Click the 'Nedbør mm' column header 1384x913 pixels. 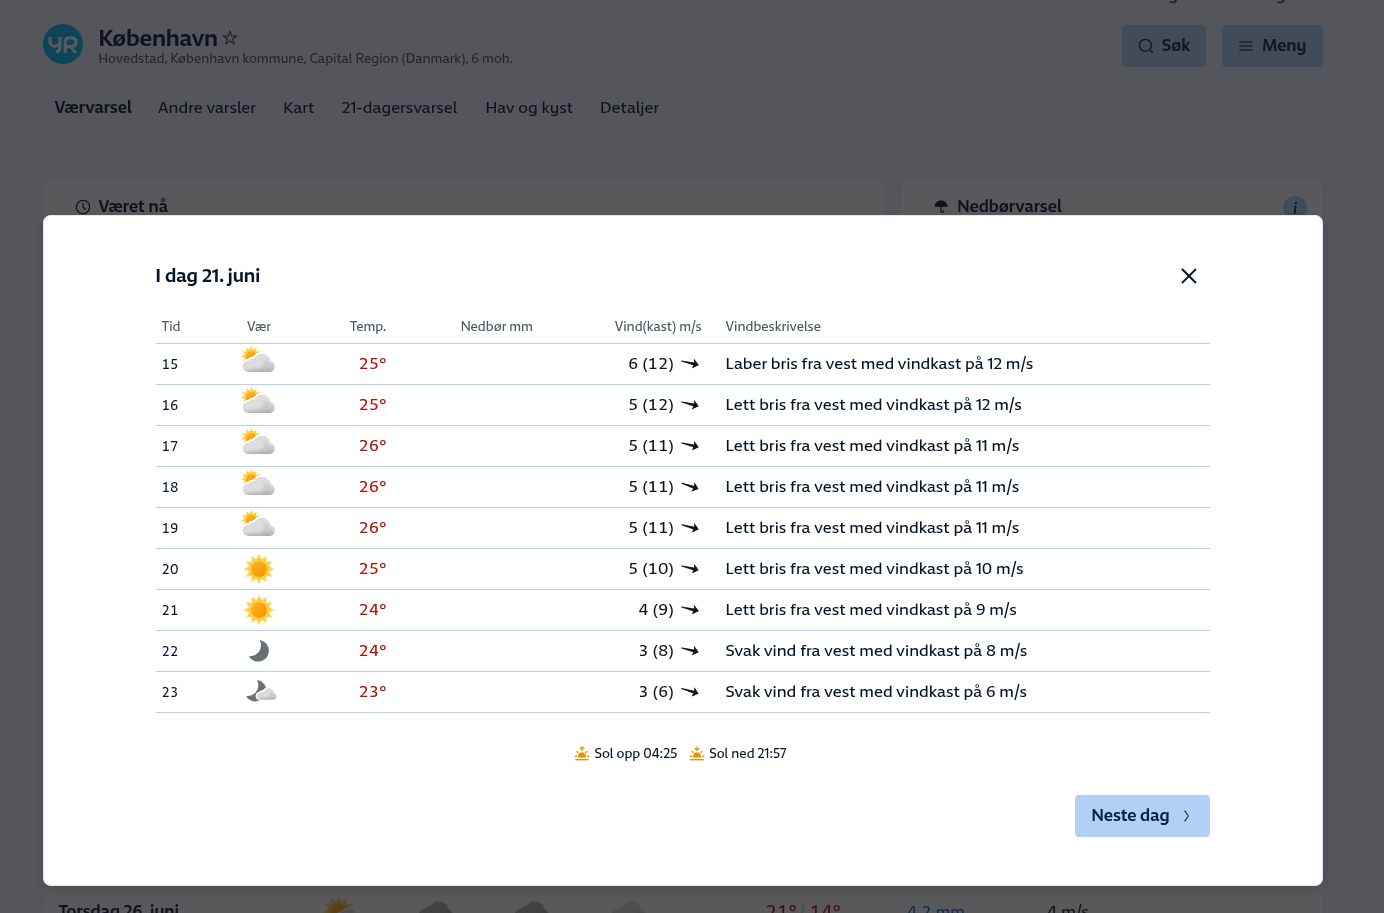coord(497,326)
